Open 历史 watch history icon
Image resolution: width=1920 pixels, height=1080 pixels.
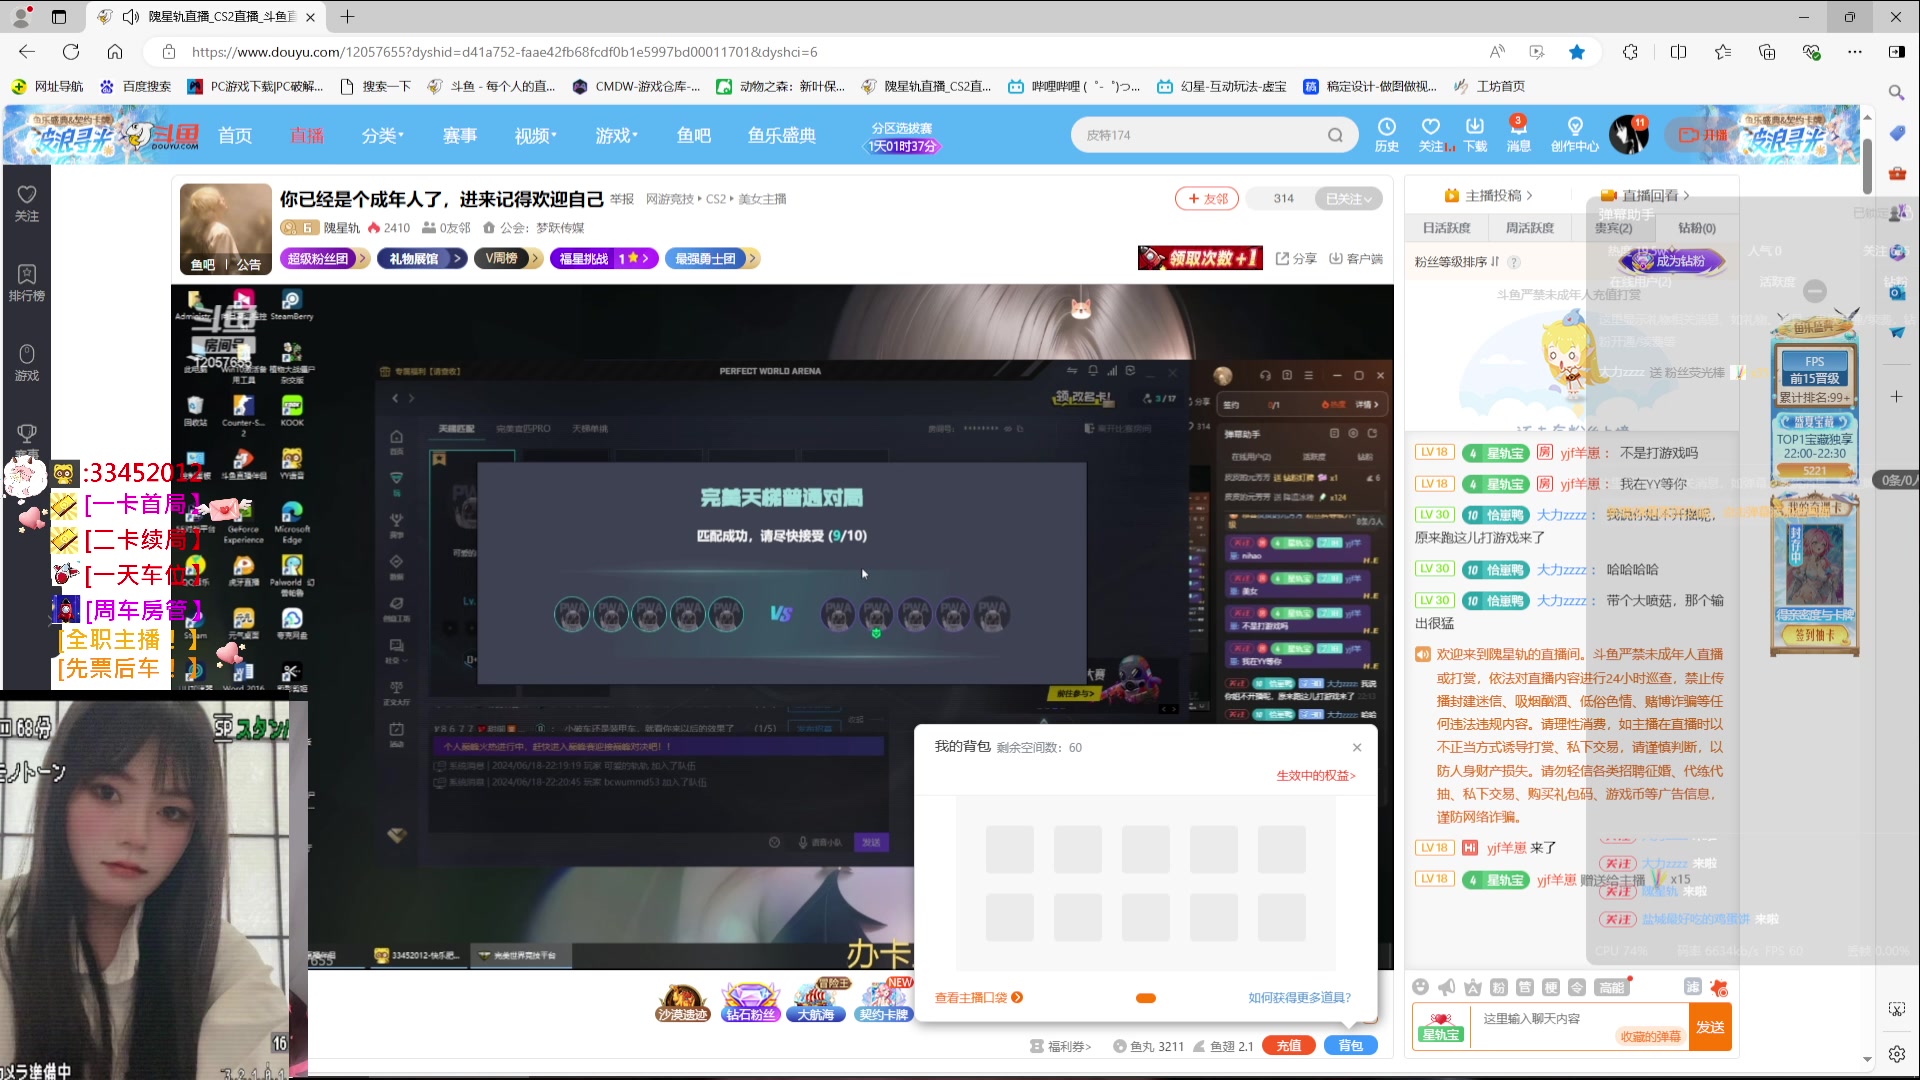(1387, 134)
